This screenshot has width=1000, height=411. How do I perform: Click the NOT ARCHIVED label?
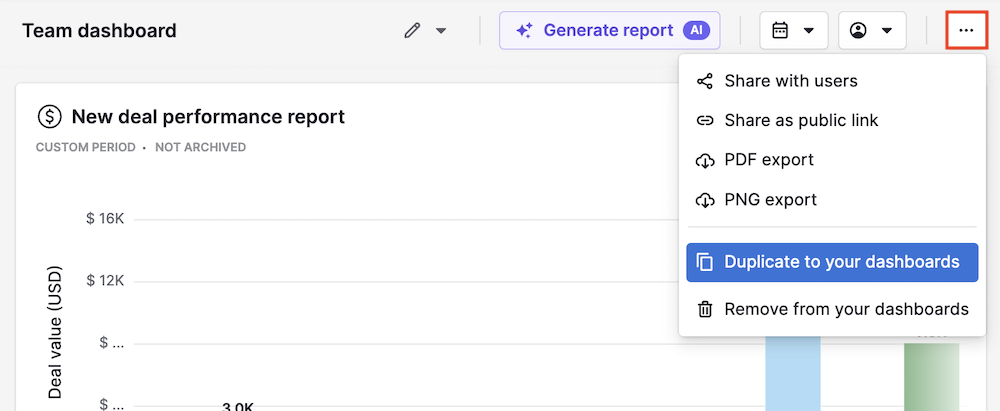click(200, 147)
